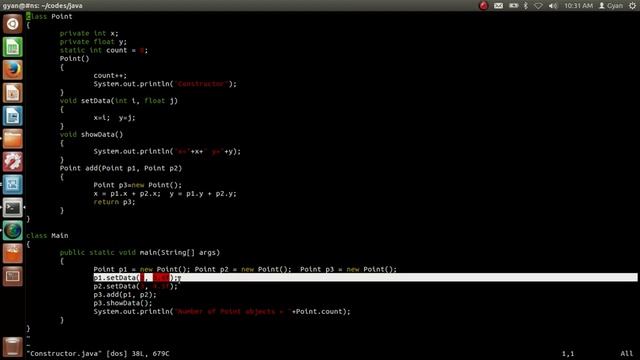
Task: Click the 'void setData(int i, float j)' line
Action: tap(119, 101)
